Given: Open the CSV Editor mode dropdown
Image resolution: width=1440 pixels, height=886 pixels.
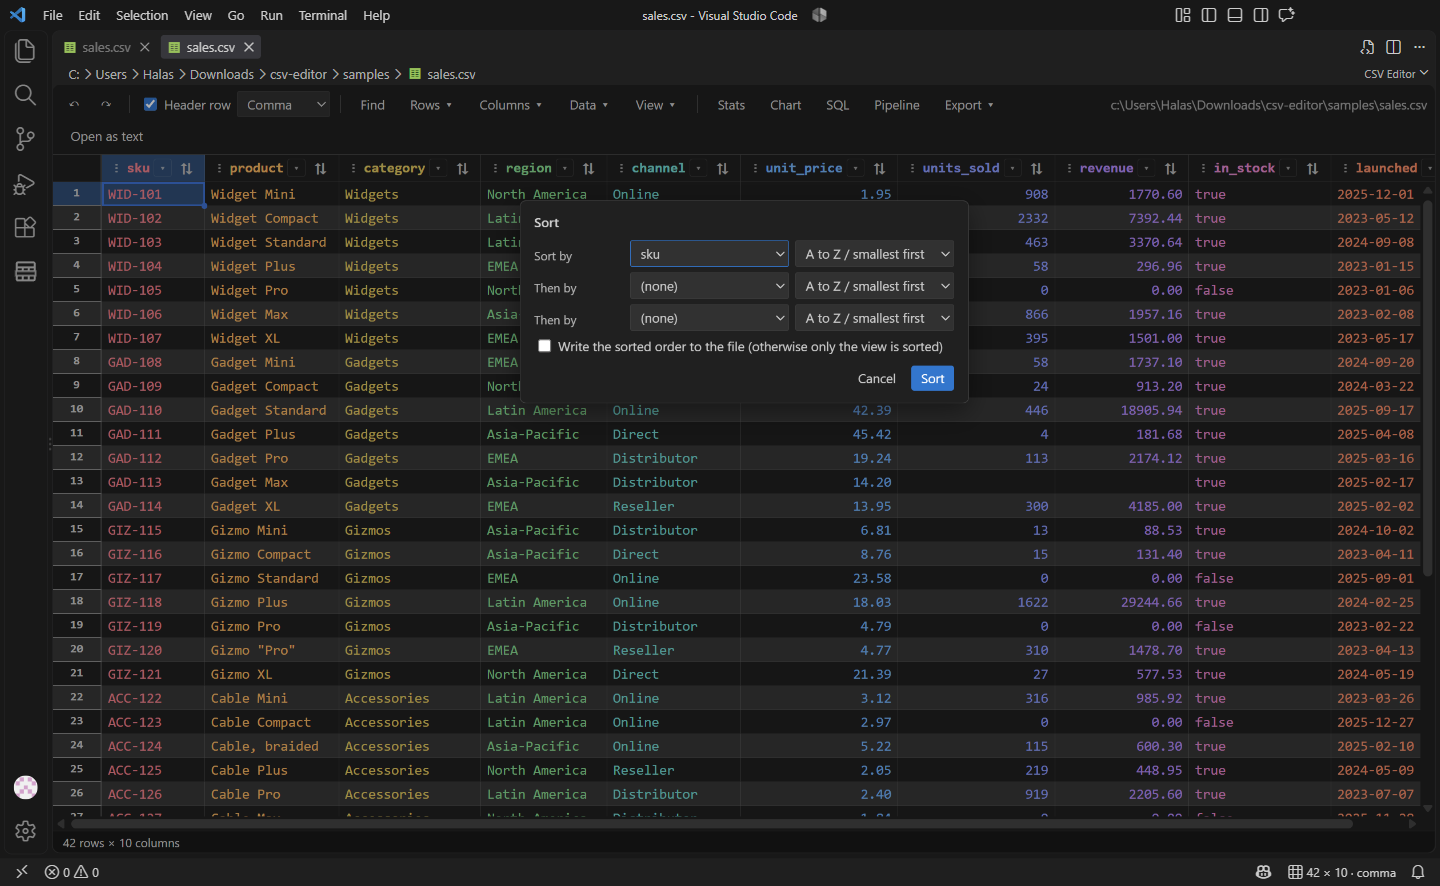Looking at the screenshot, I should (x=1396, y=74).
